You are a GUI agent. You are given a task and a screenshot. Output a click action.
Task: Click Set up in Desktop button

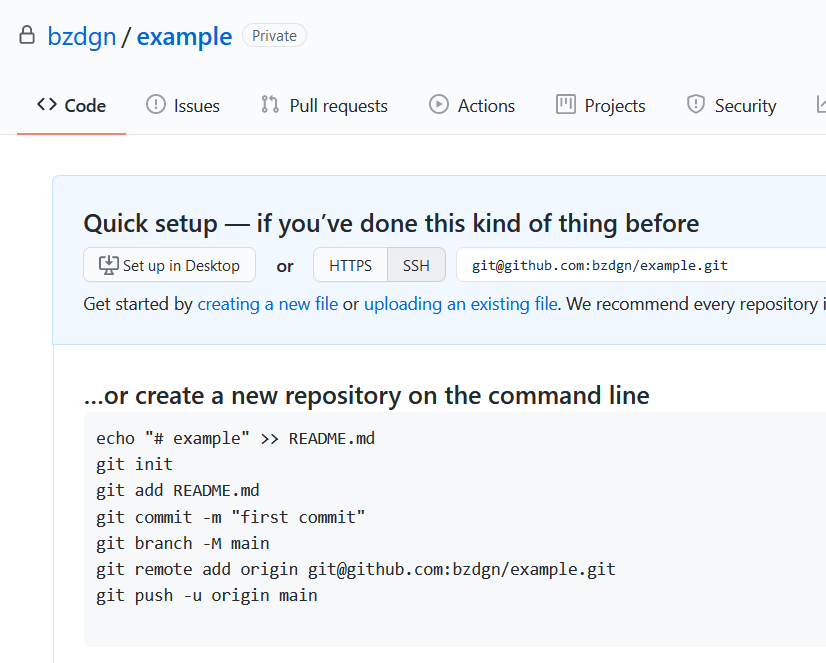170,265
